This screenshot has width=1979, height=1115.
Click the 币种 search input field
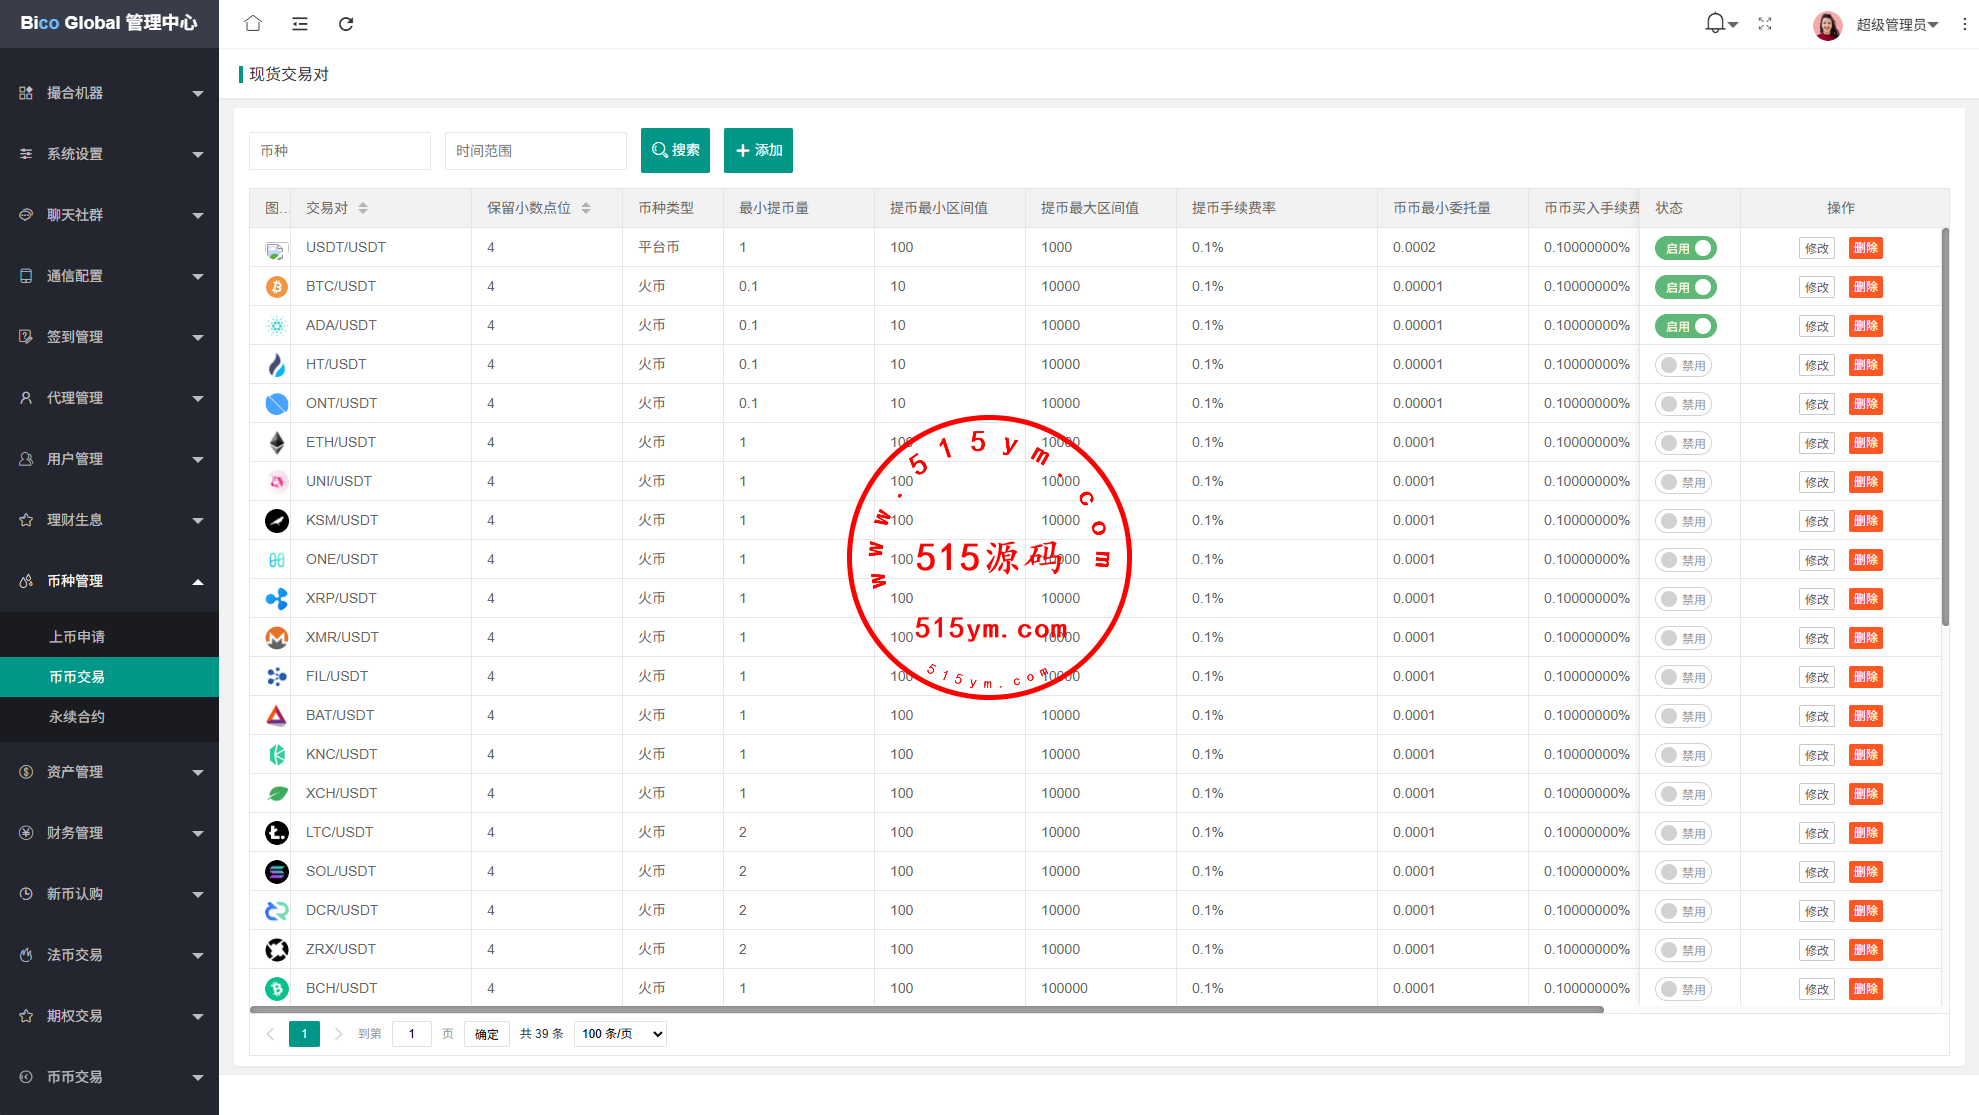339,151
